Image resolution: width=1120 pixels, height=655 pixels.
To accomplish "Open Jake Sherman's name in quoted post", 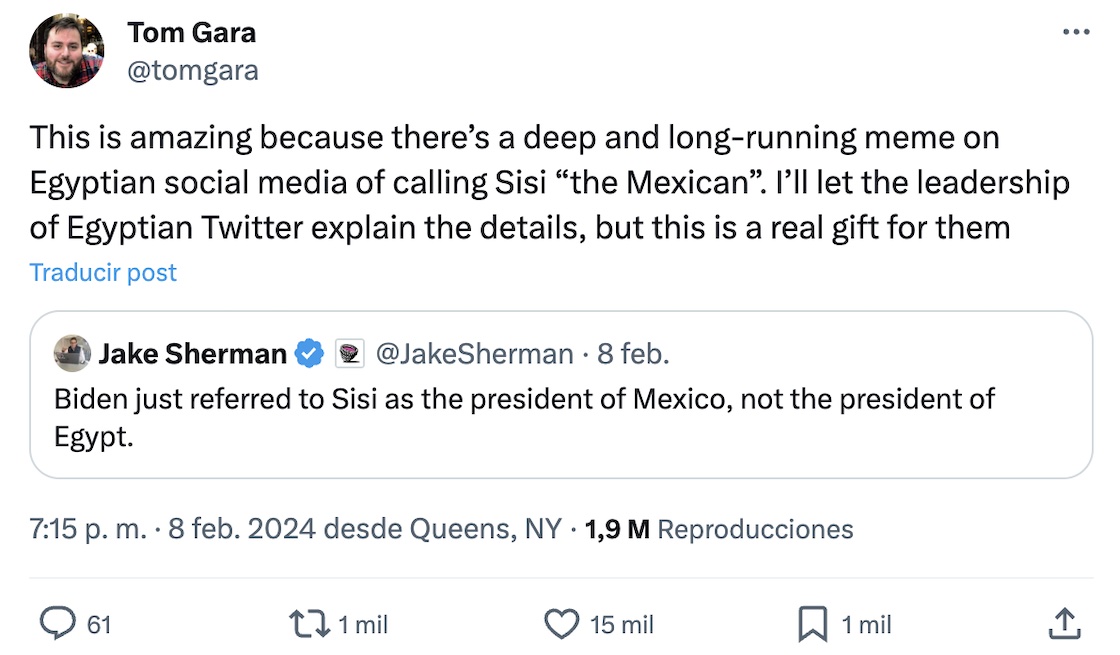I will coord(193,353).
